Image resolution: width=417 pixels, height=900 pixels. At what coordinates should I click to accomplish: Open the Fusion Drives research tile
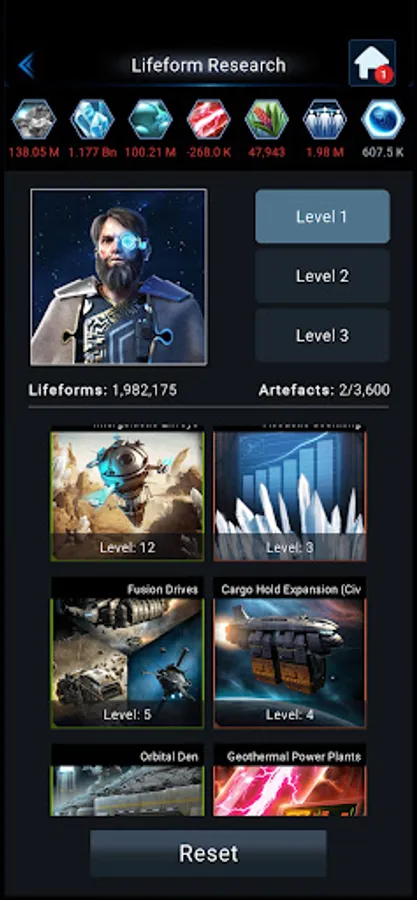click(x=127, y=653)
